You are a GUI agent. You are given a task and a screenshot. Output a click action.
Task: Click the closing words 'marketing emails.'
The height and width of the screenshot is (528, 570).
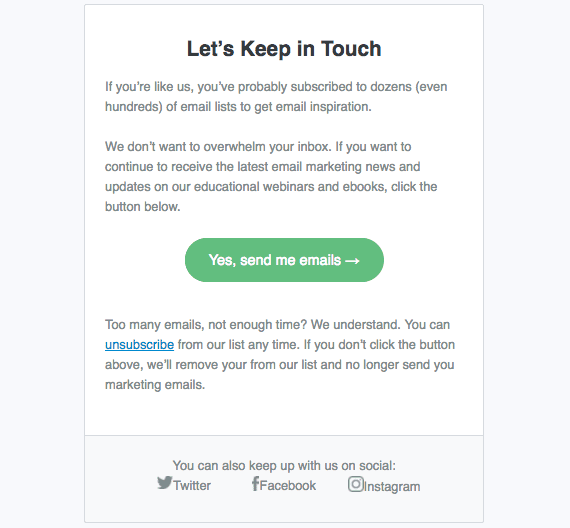(x=155, y=385)
